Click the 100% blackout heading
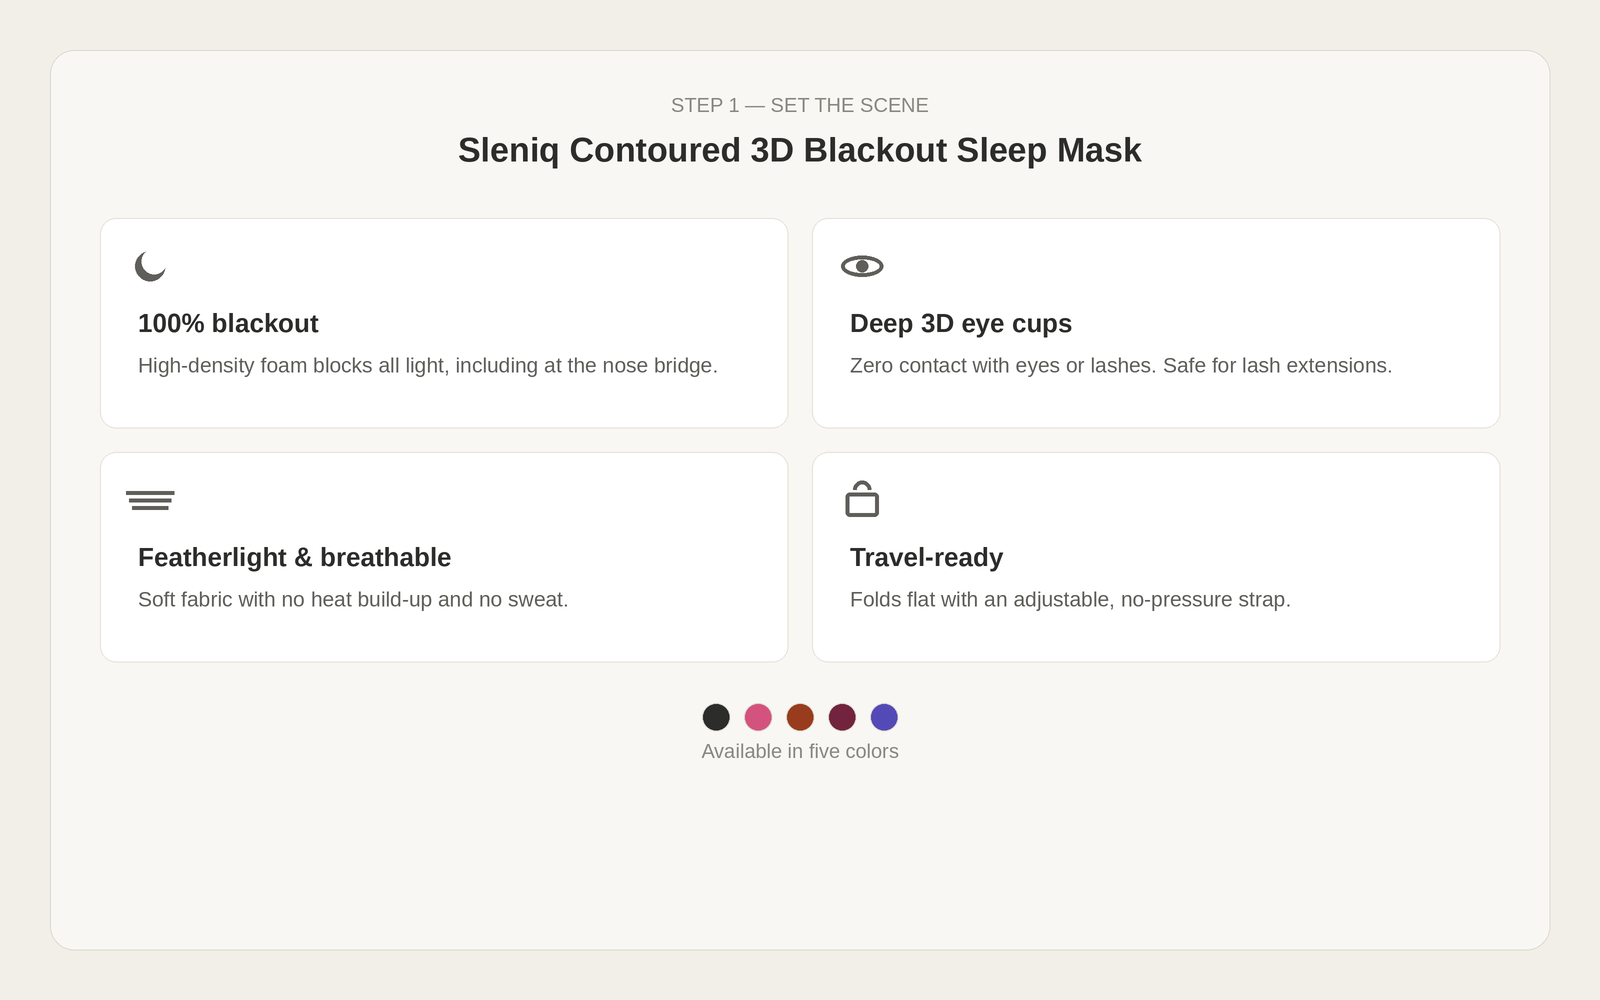Screen dimensions: 1600x1000 [228, 323]
